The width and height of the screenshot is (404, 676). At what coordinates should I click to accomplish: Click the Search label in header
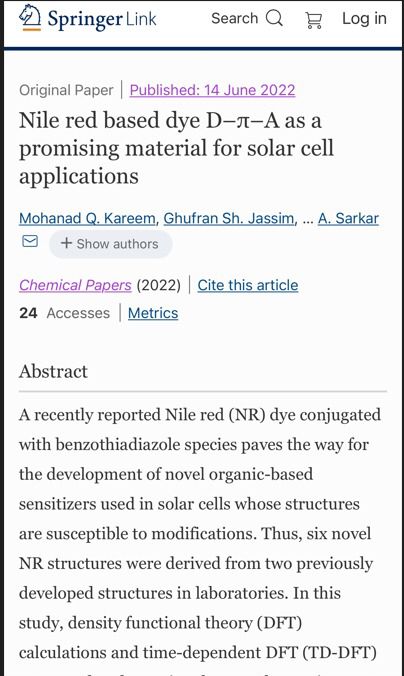coord(234,19)
